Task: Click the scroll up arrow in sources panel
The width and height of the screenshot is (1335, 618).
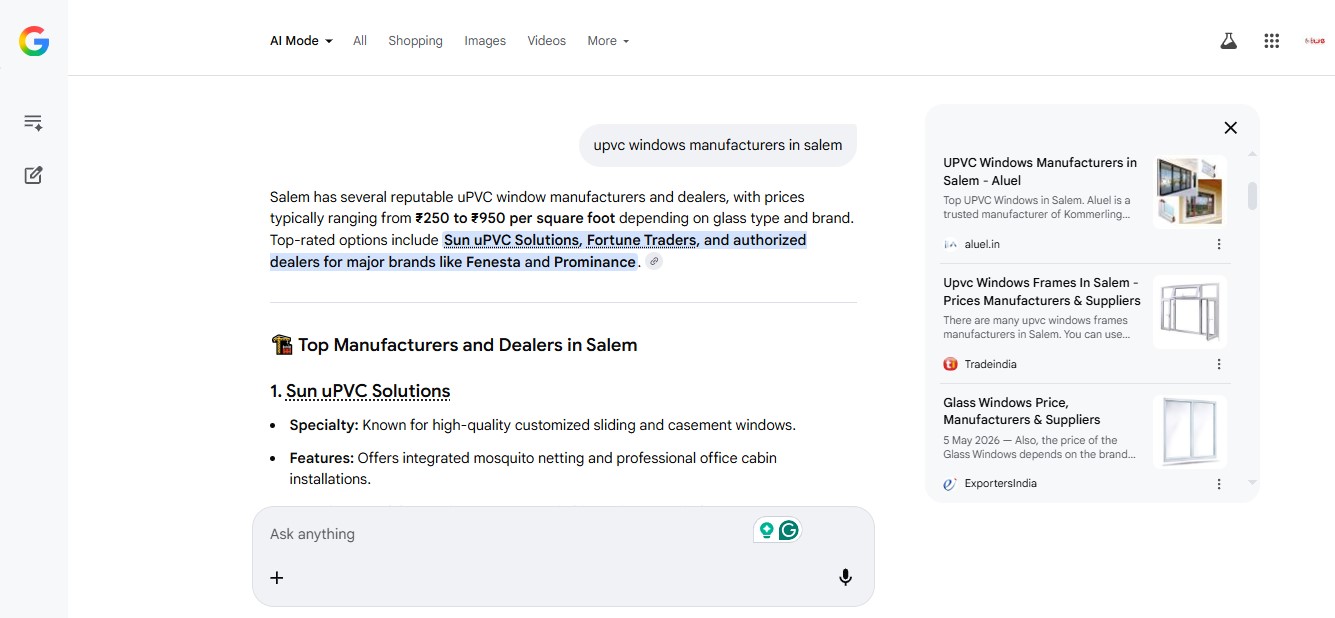Action: pos(1252,154)
